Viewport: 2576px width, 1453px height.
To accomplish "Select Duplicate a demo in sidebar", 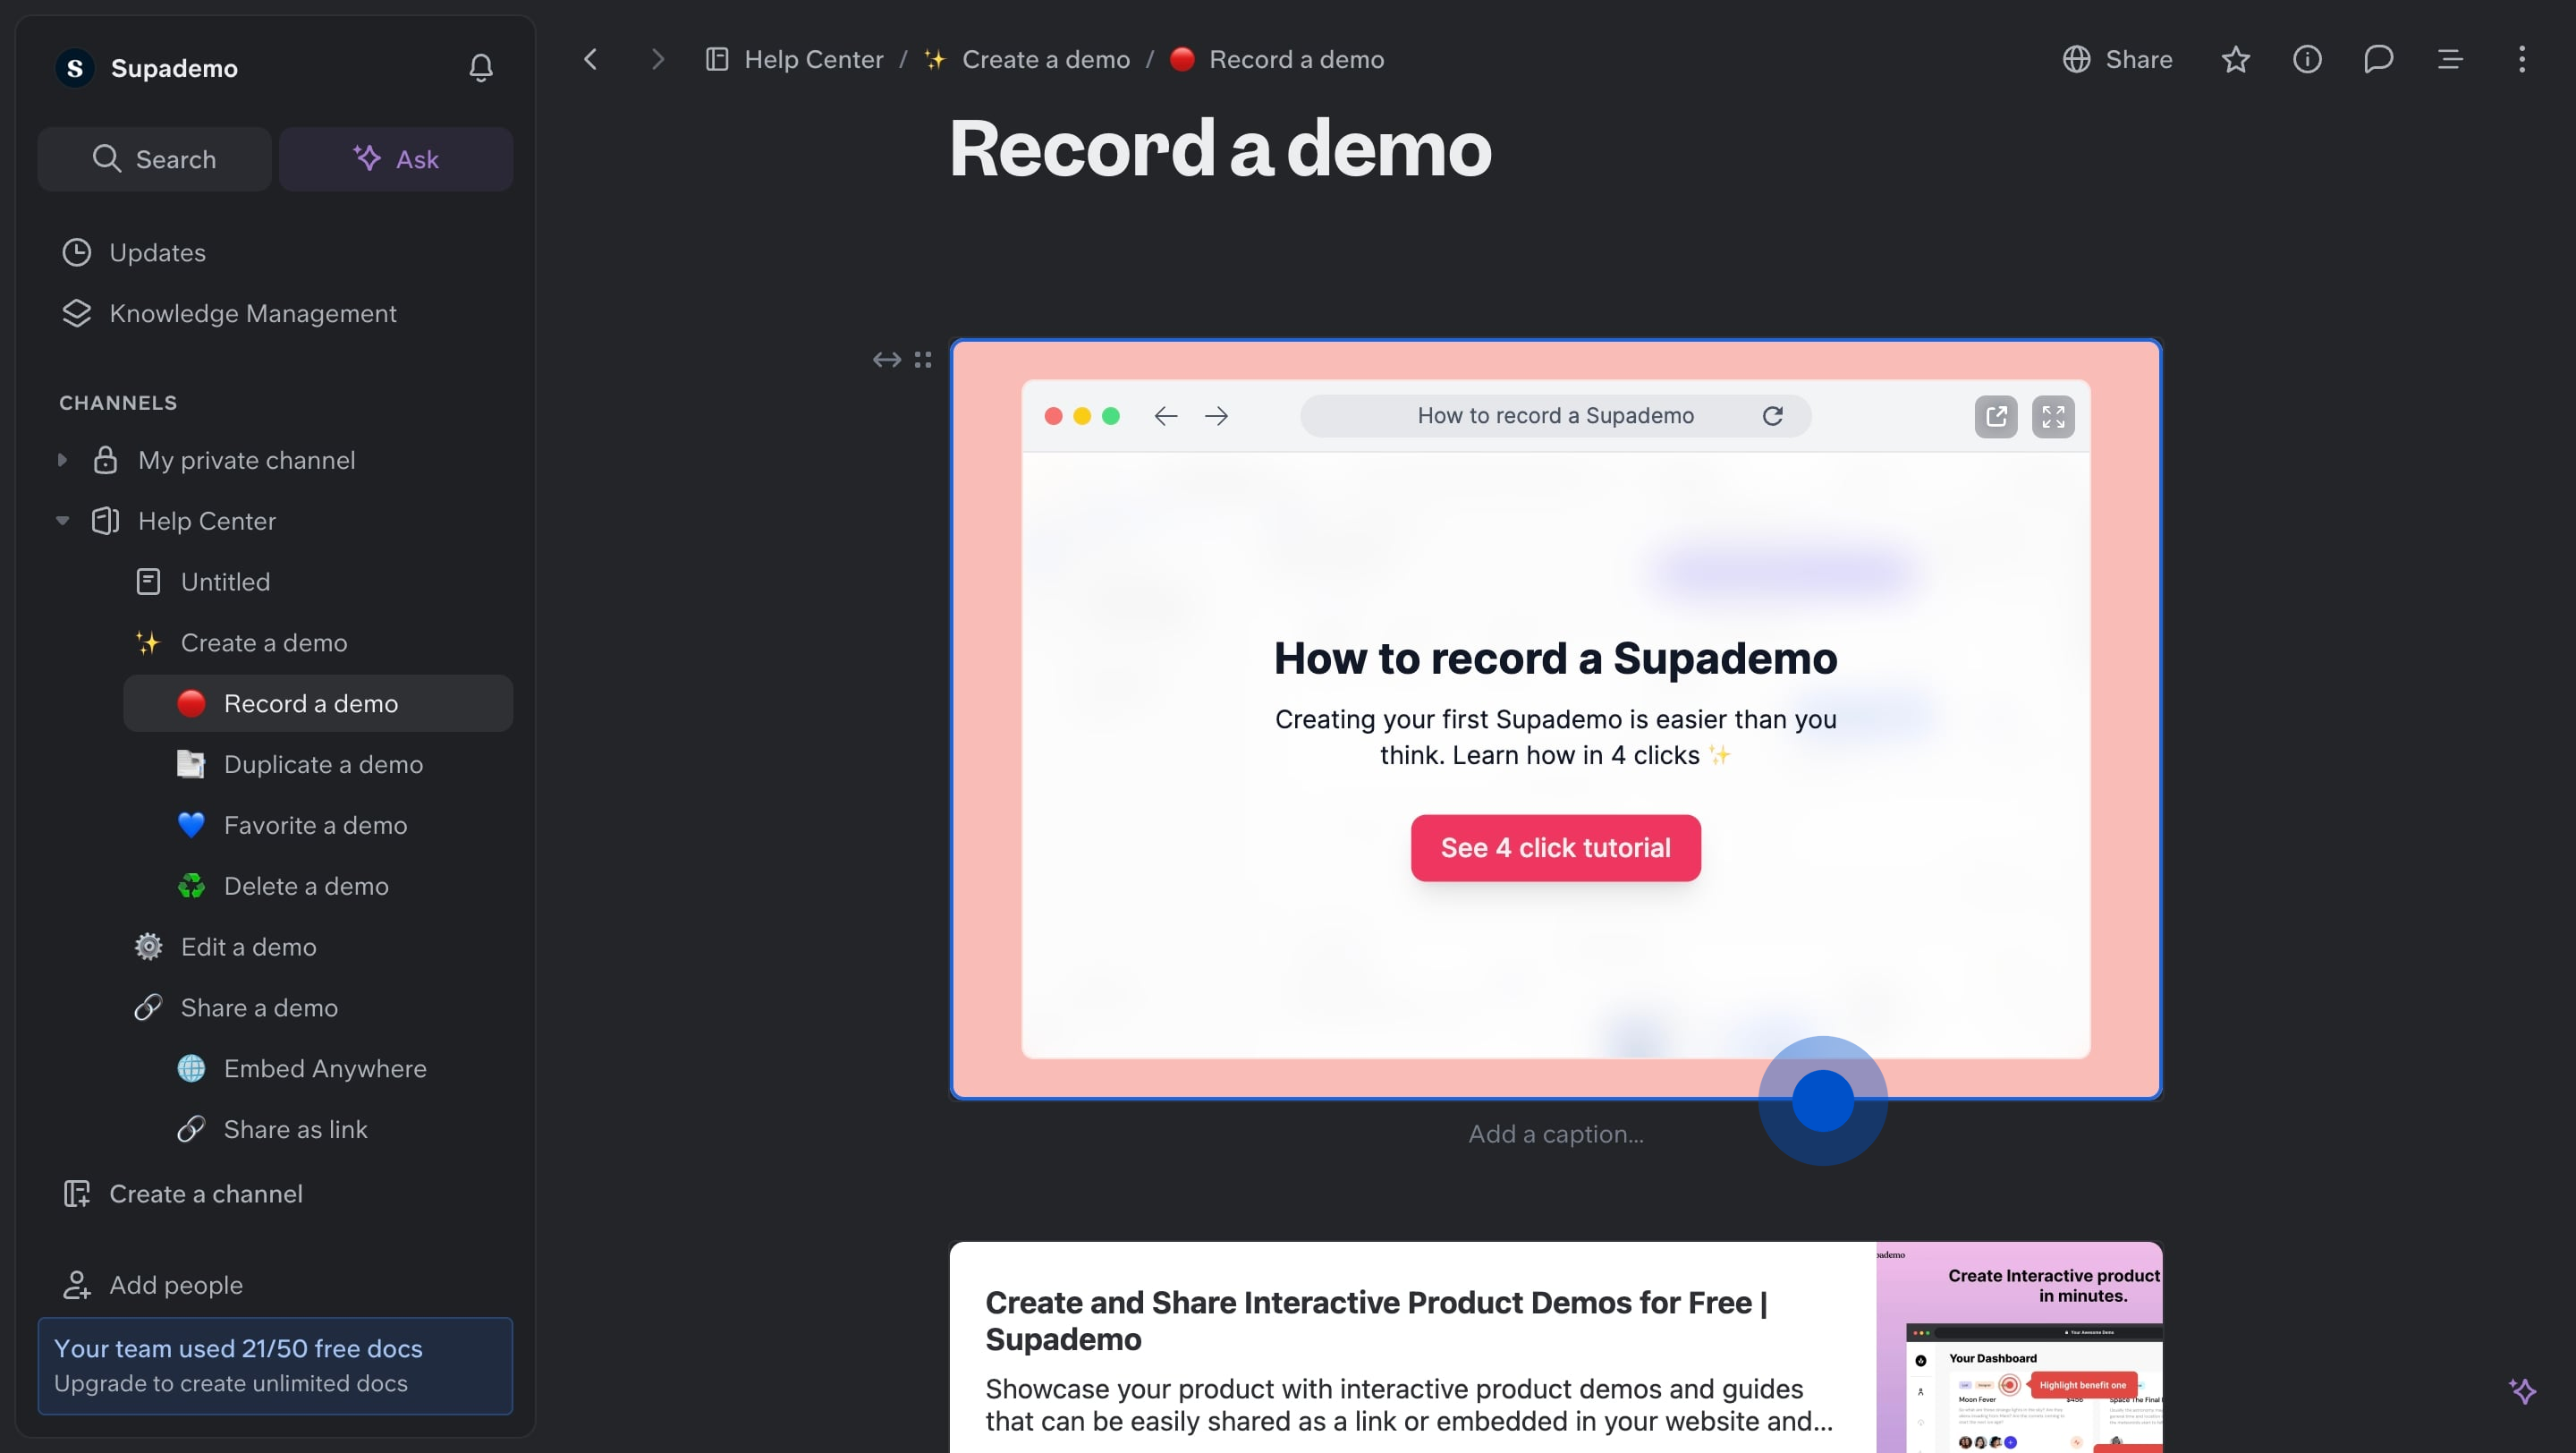I will coord(323,764).
